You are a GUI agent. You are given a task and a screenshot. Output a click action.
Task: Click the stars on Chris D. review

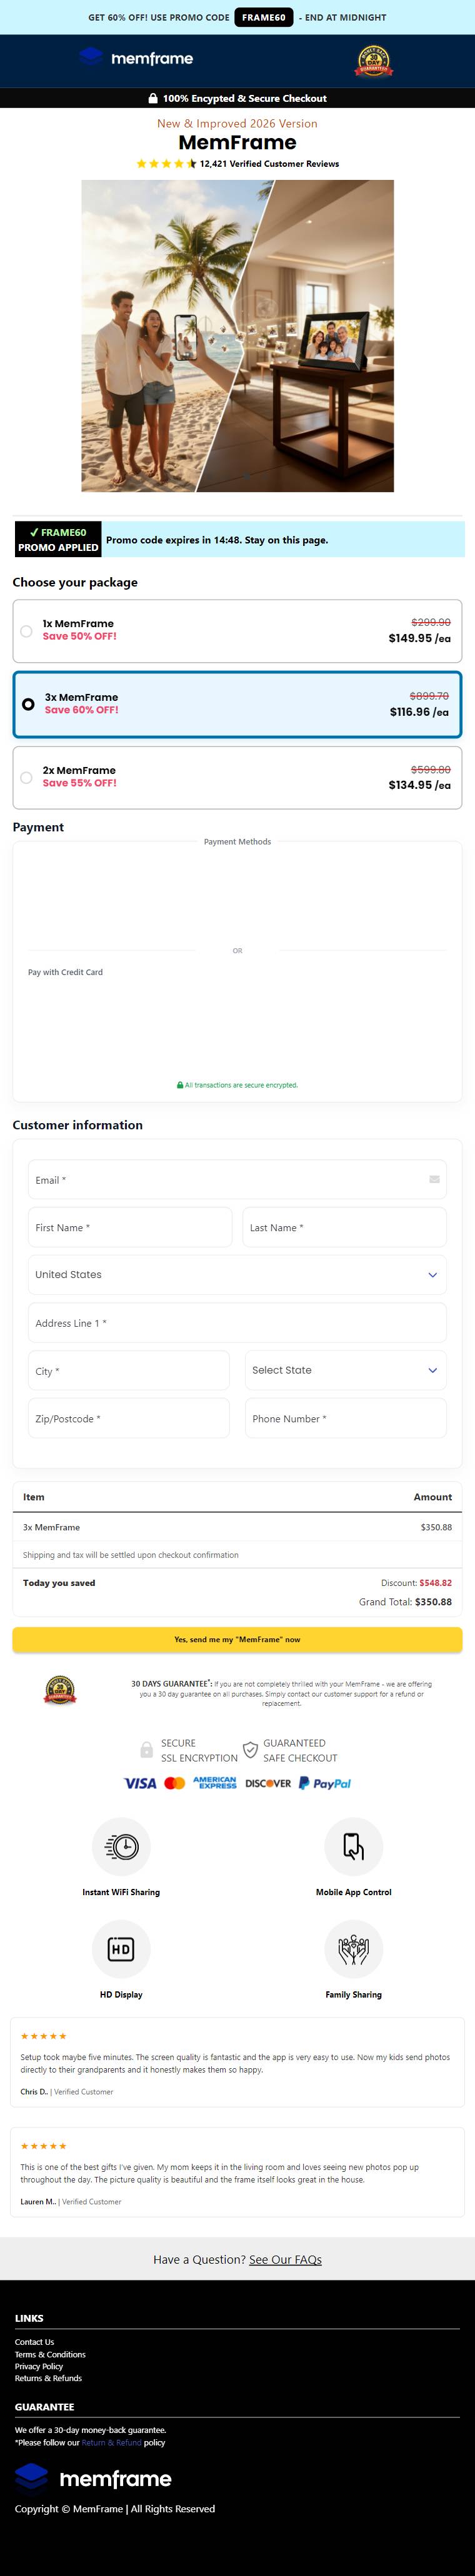[43, 2036]
